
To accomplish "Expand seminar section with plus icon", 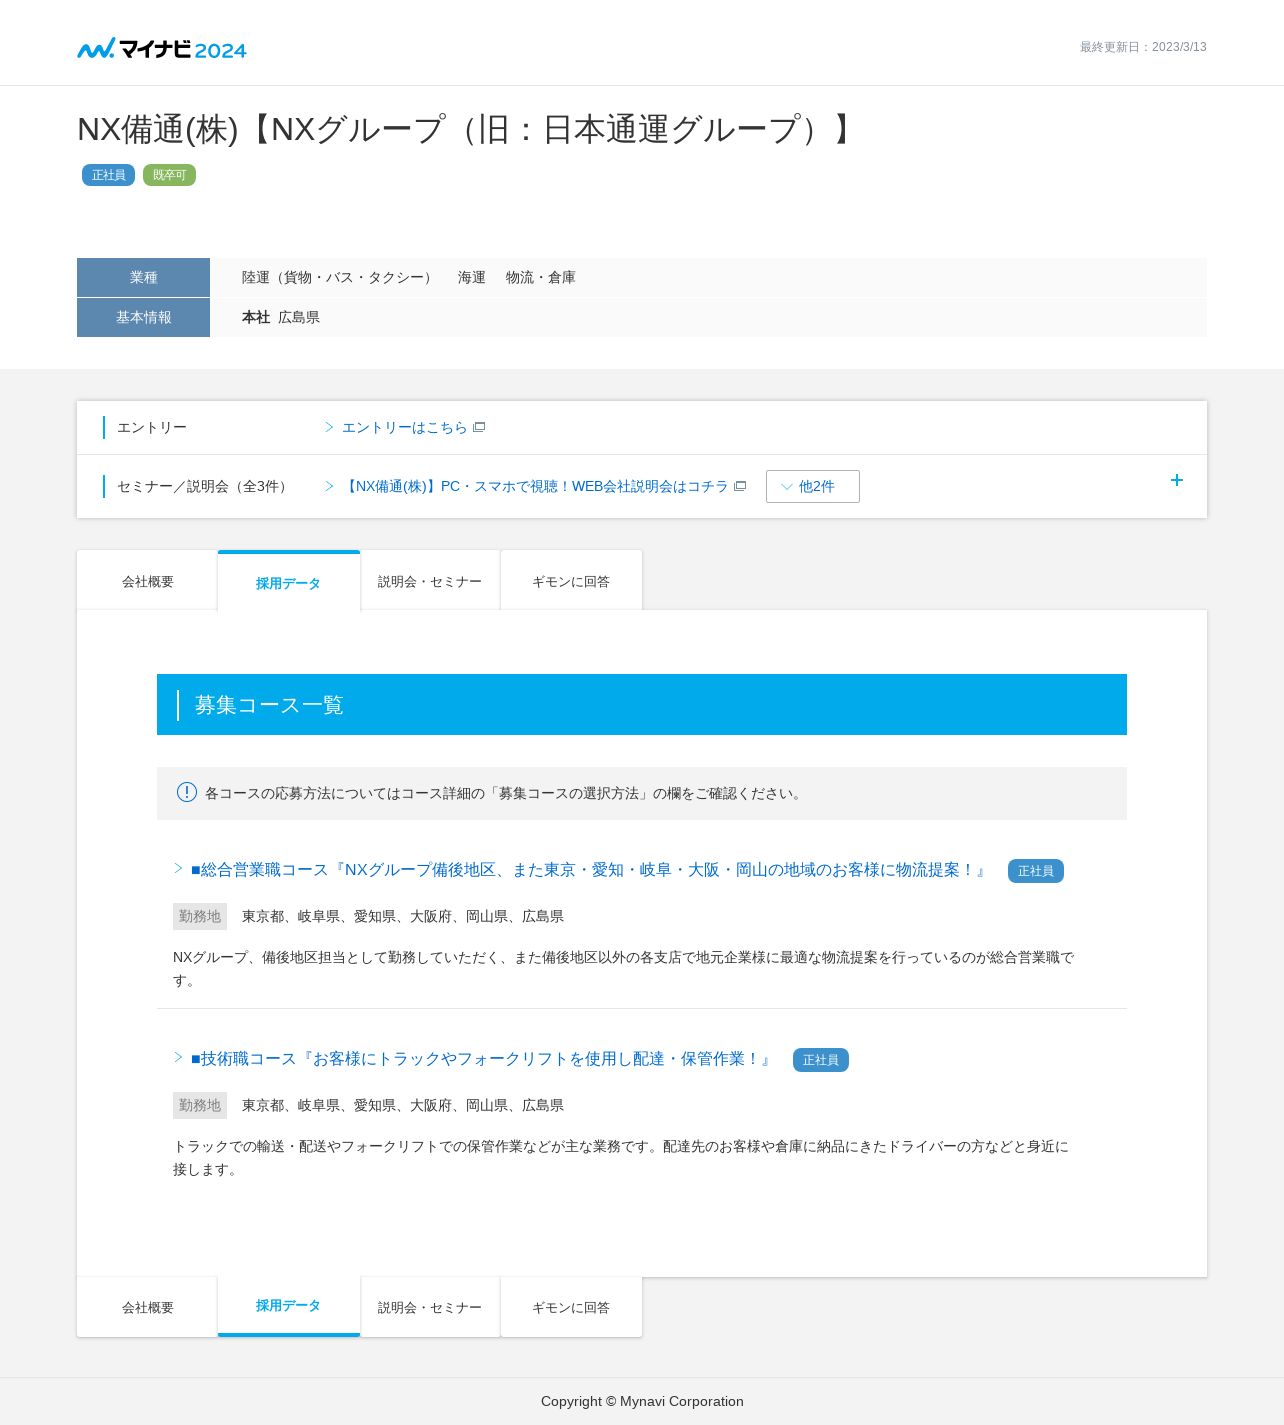I will click(x=1177, y=480).
